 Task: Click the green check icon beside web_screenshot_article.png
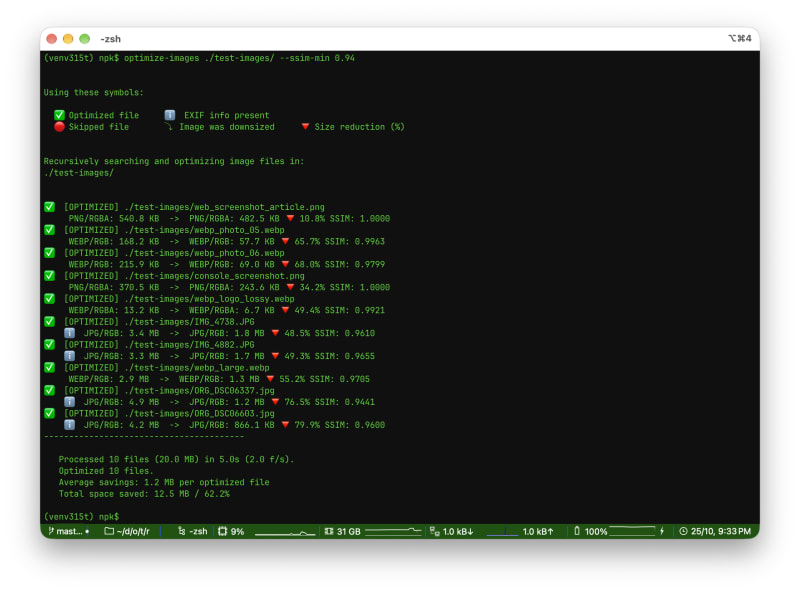click(x=49, y=207)
